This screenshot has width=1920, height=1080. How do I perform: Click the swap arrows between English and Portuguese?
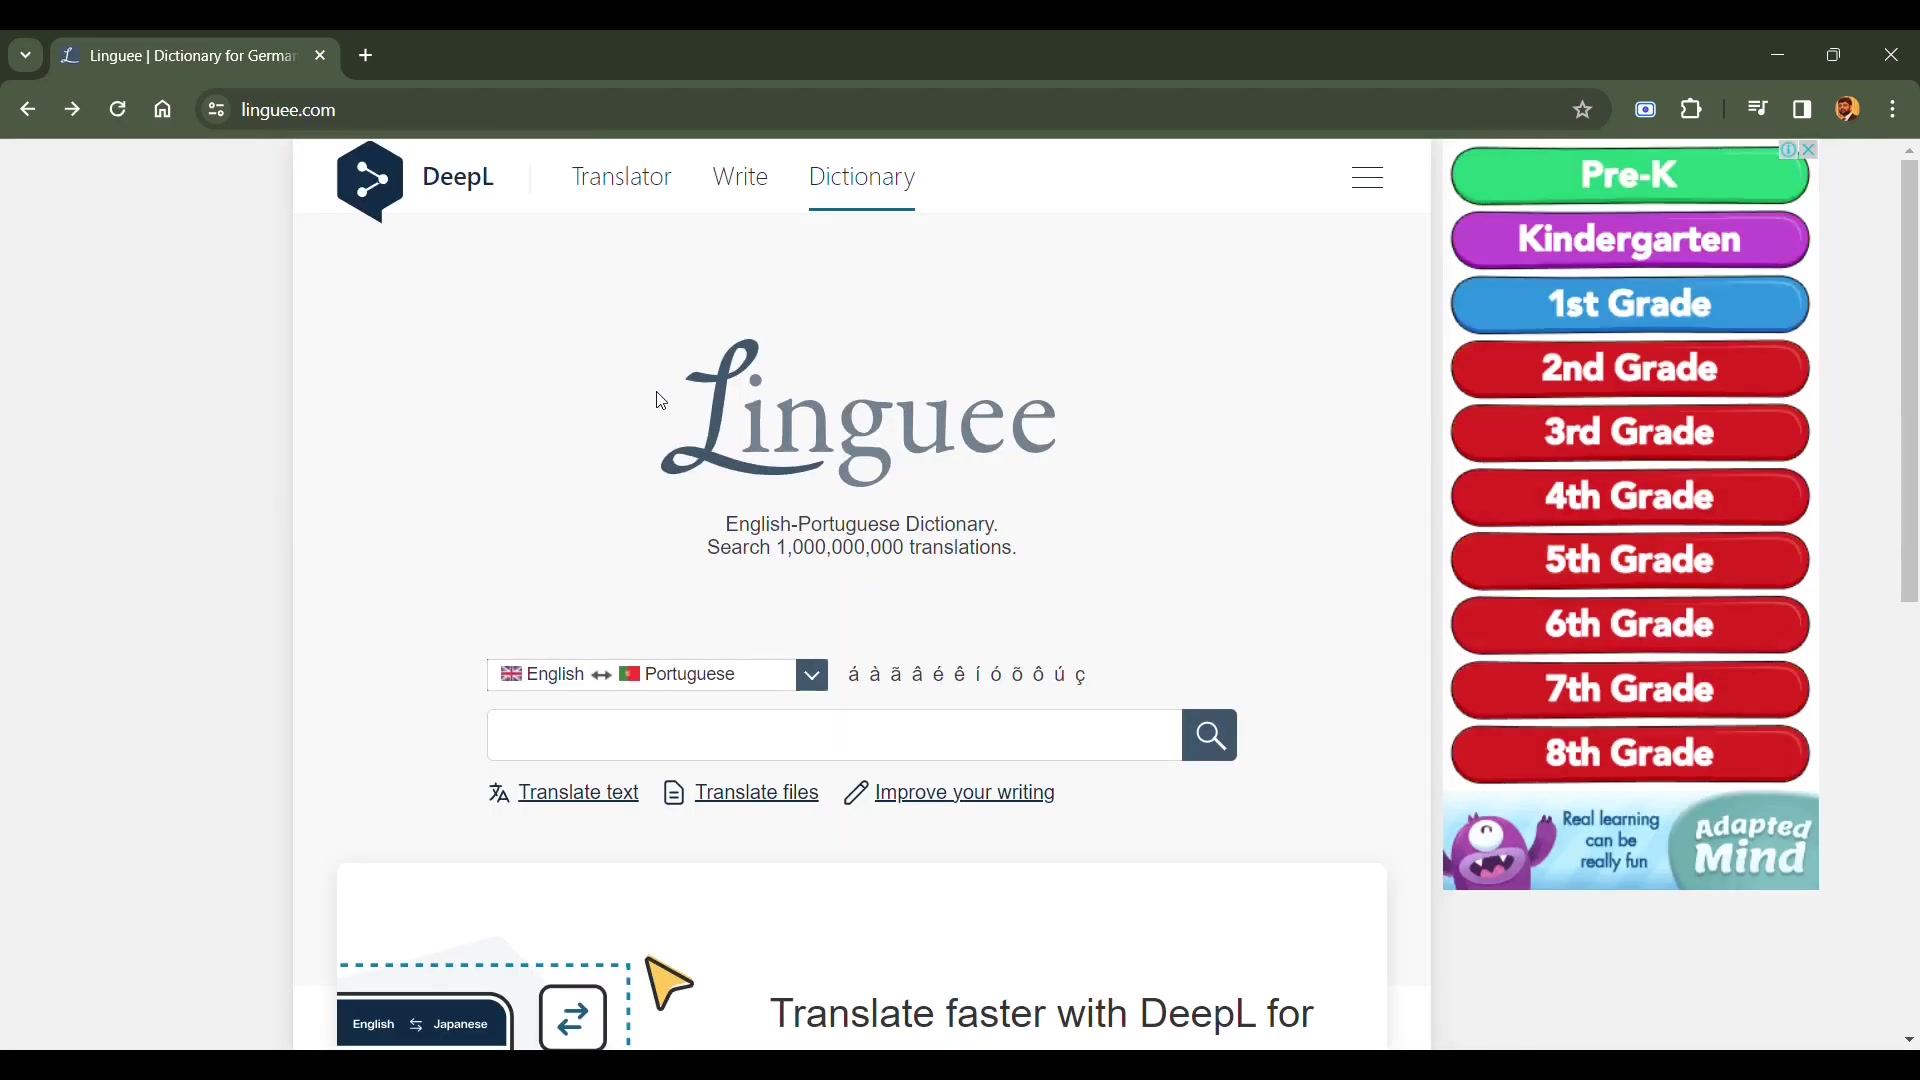pyautogui.click(x=601, y=675)
